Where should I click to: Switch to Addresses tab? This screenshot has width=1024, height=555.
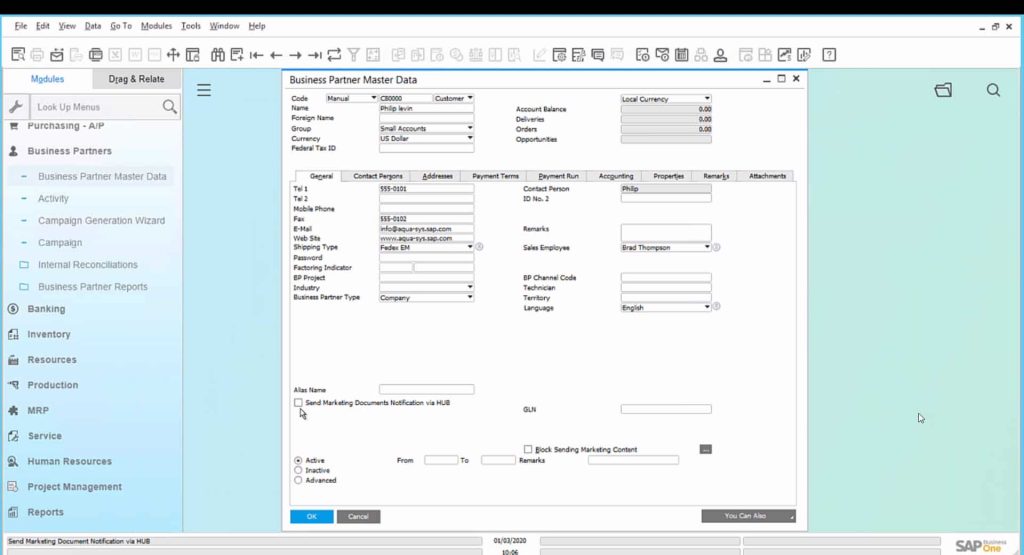[x=437, y=176]
